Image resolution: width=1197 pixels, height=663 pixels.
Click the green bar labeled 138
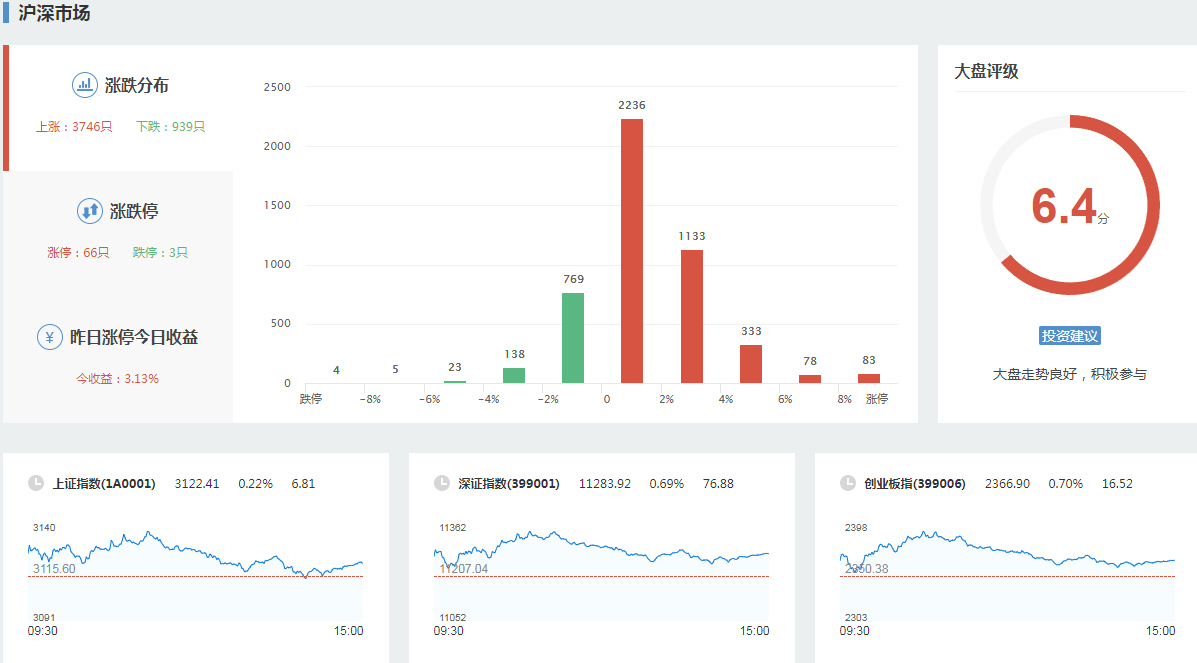[x=514, y=375]
